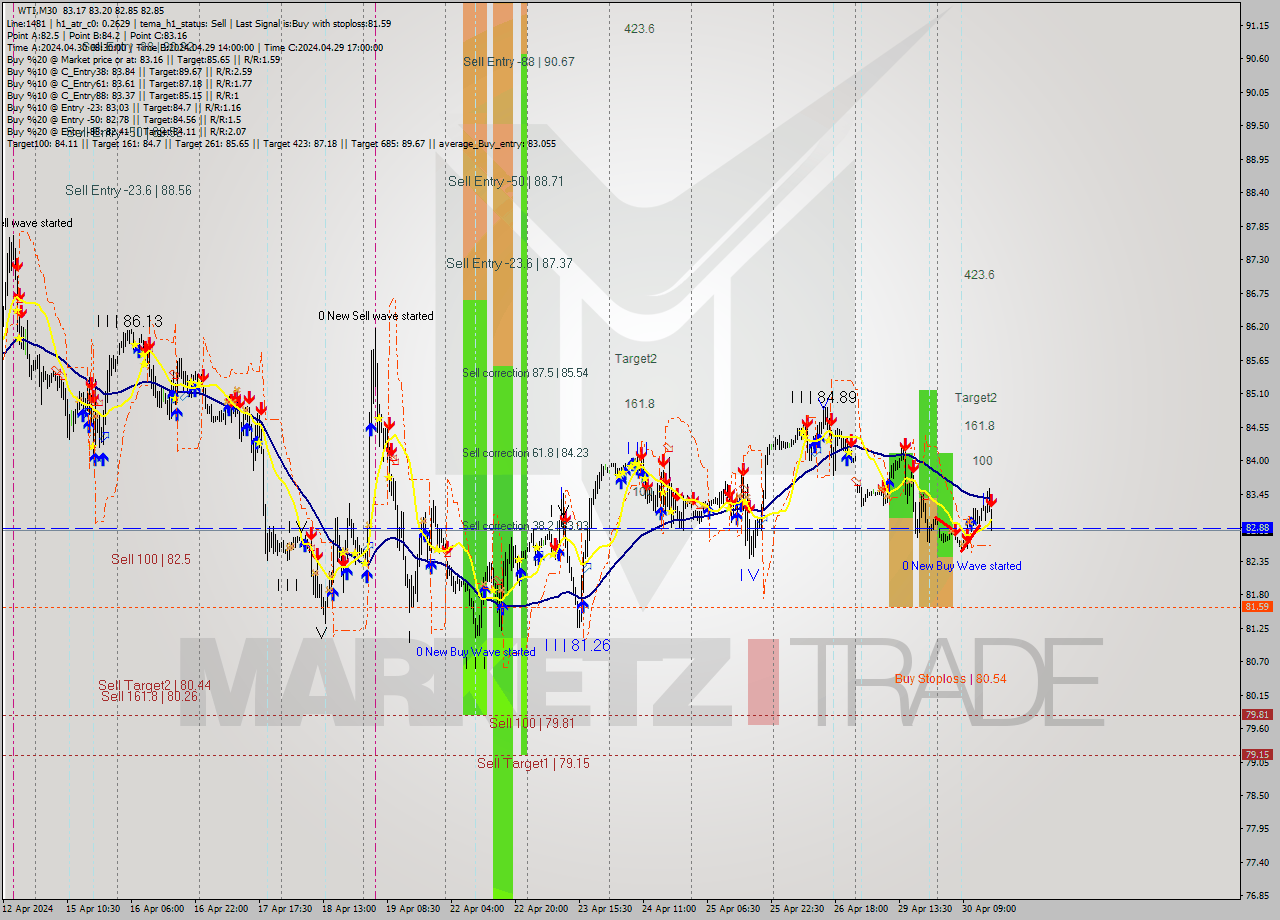Click the '15 Apr 10:30' time label
The width and height of the screenshot is (1280, 920).
point(92,909)
